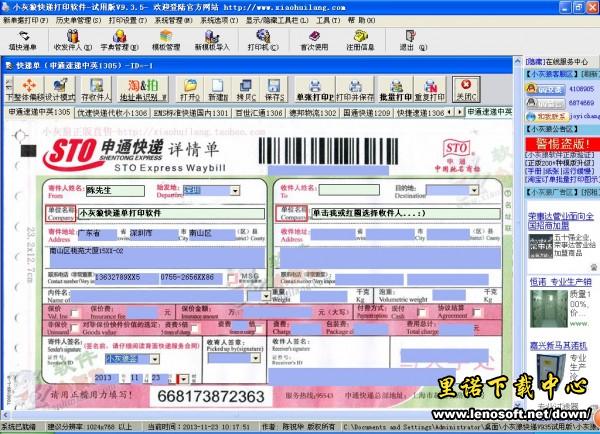The height and width of the screenshot is (434, 600).
Task: Open 嘉兴新马其诺机 ad link
Action: [558, 346]
